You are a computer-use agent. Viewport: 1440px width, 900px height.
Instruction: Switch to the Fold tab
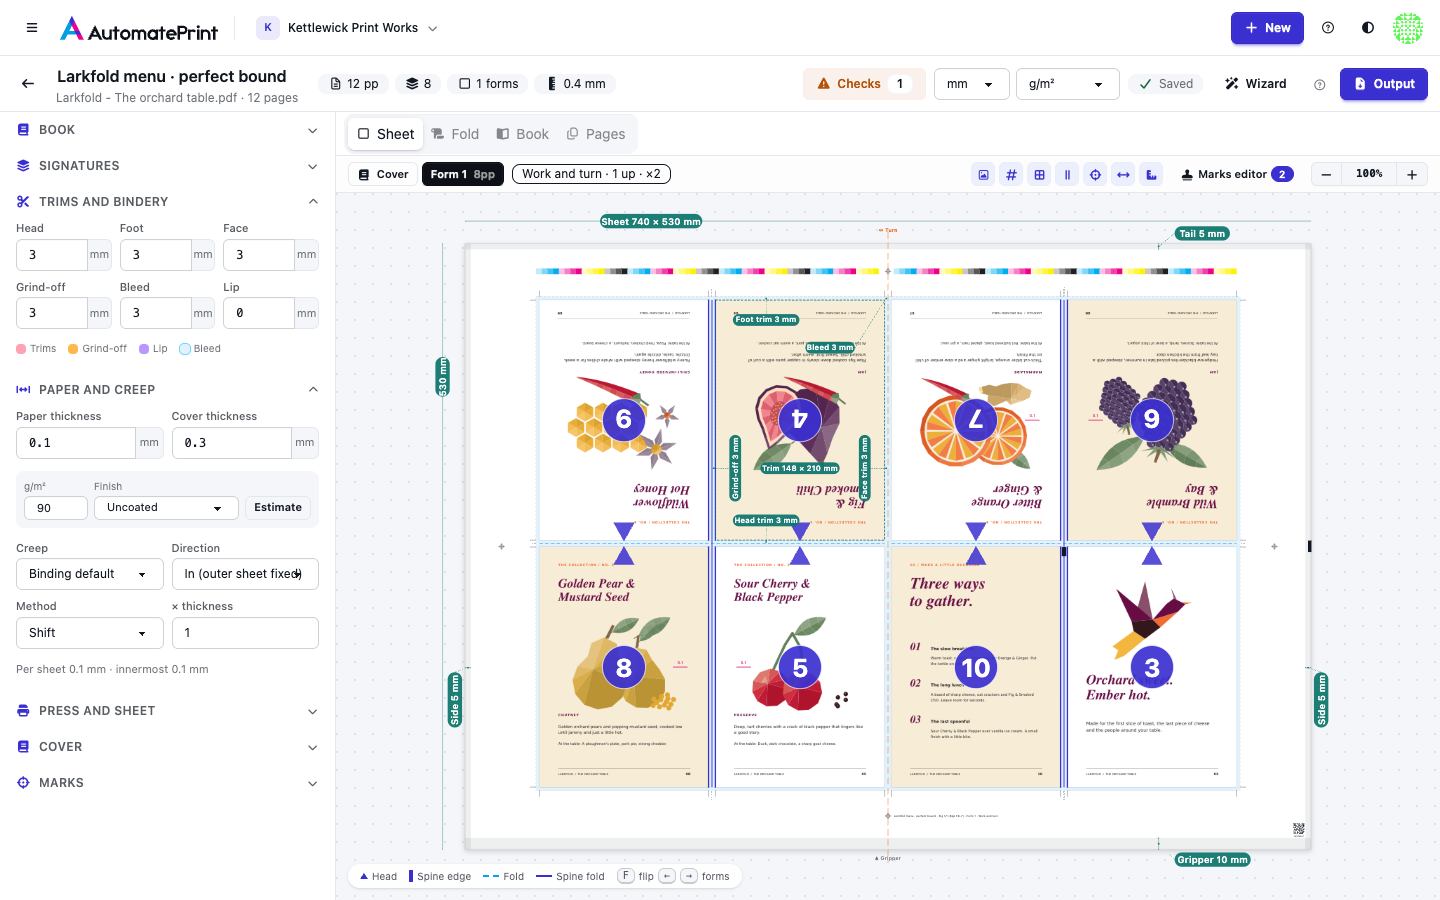(x=455, y=134)
